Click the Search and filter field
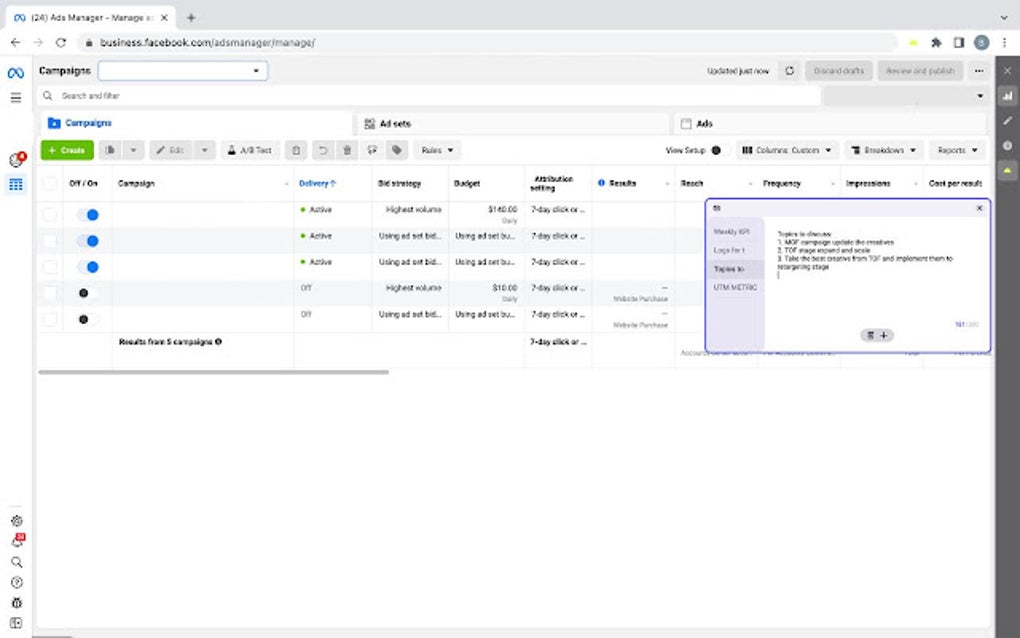This screenshot has width=1020, height=638. [429, 96]
